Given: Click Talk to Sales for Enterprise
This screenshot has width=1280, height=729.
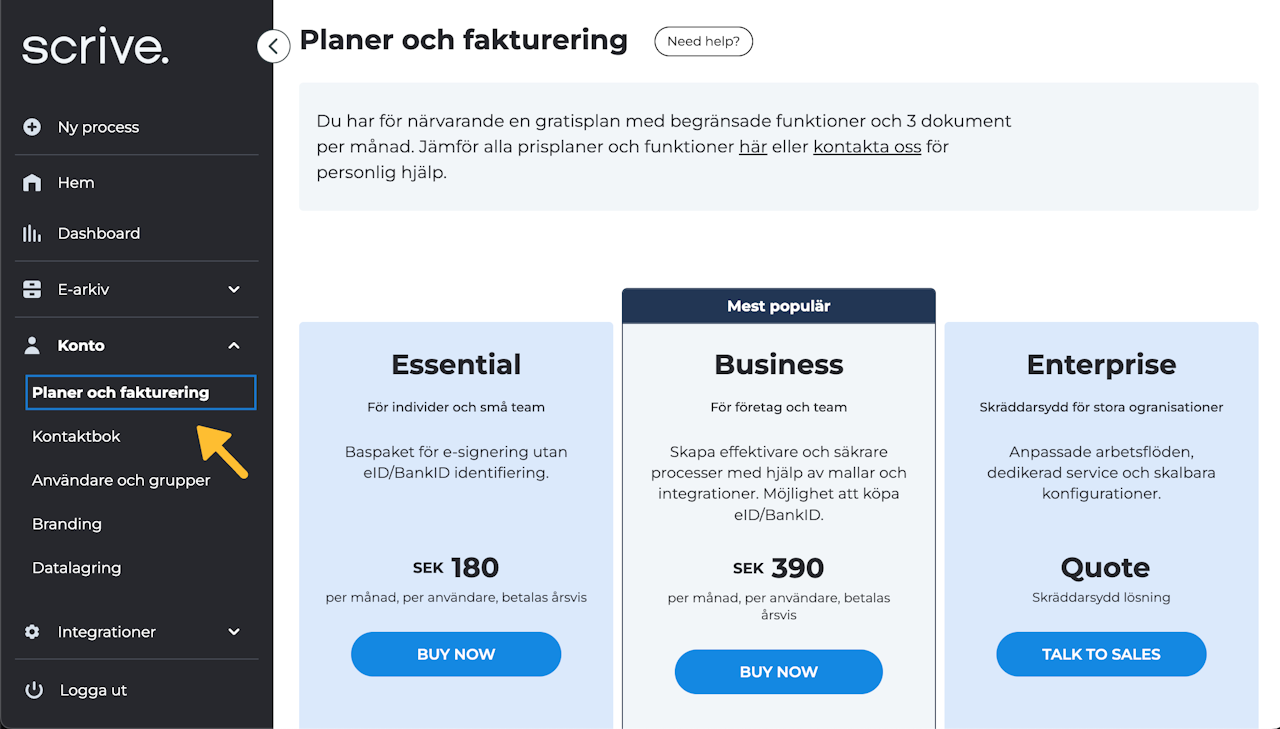Looking at the screenshot, I should [1101, 654].
